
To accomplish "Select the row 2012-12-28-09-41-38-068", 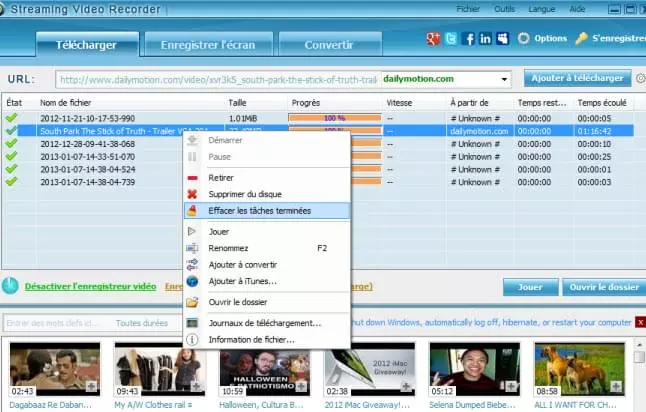I will 317,144.
